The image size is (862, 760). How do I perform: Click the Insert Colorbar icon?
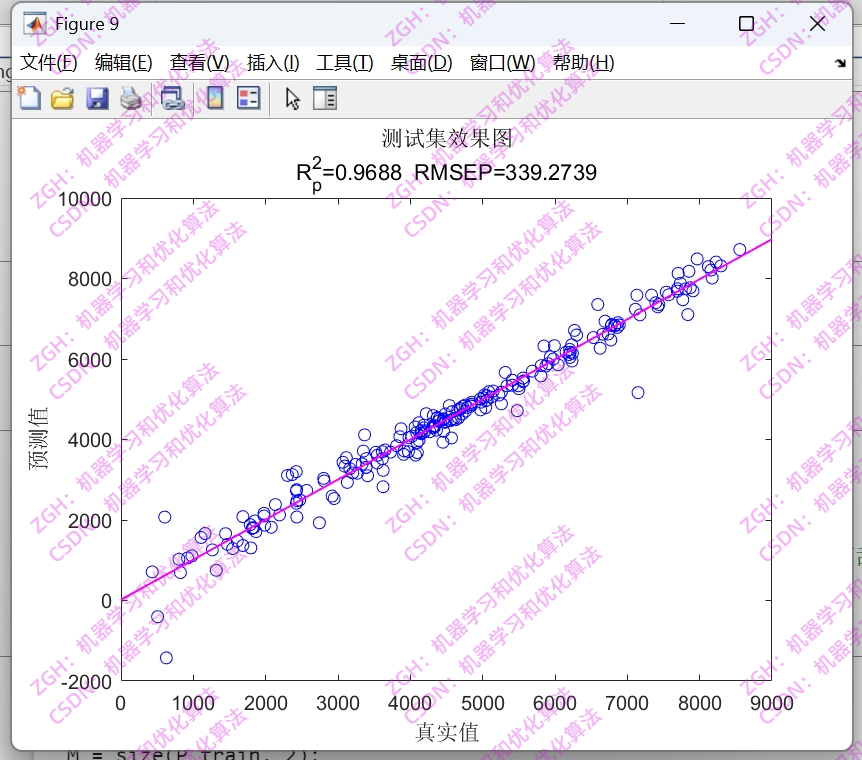[215, 98]
